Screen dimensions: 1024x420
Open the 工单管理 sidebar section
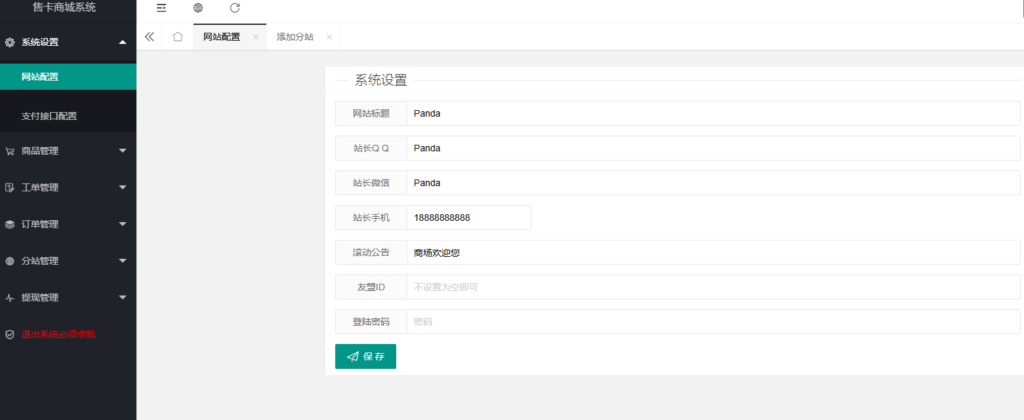tap(68, 187)
